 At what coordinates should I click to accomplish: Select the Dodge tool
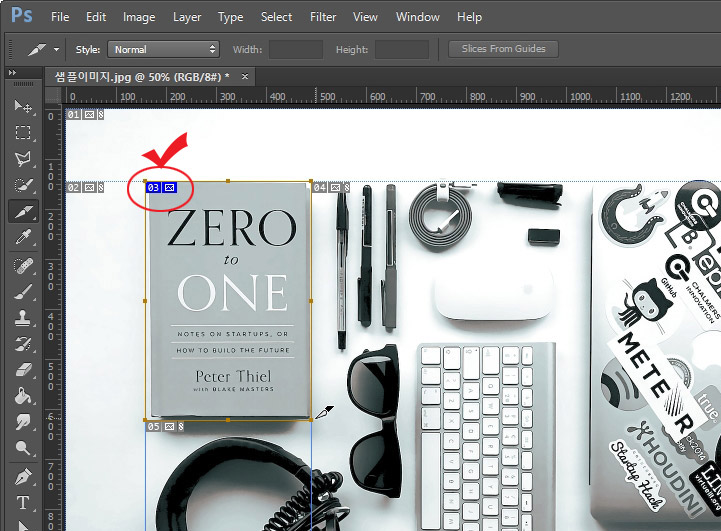click(23, 447)
